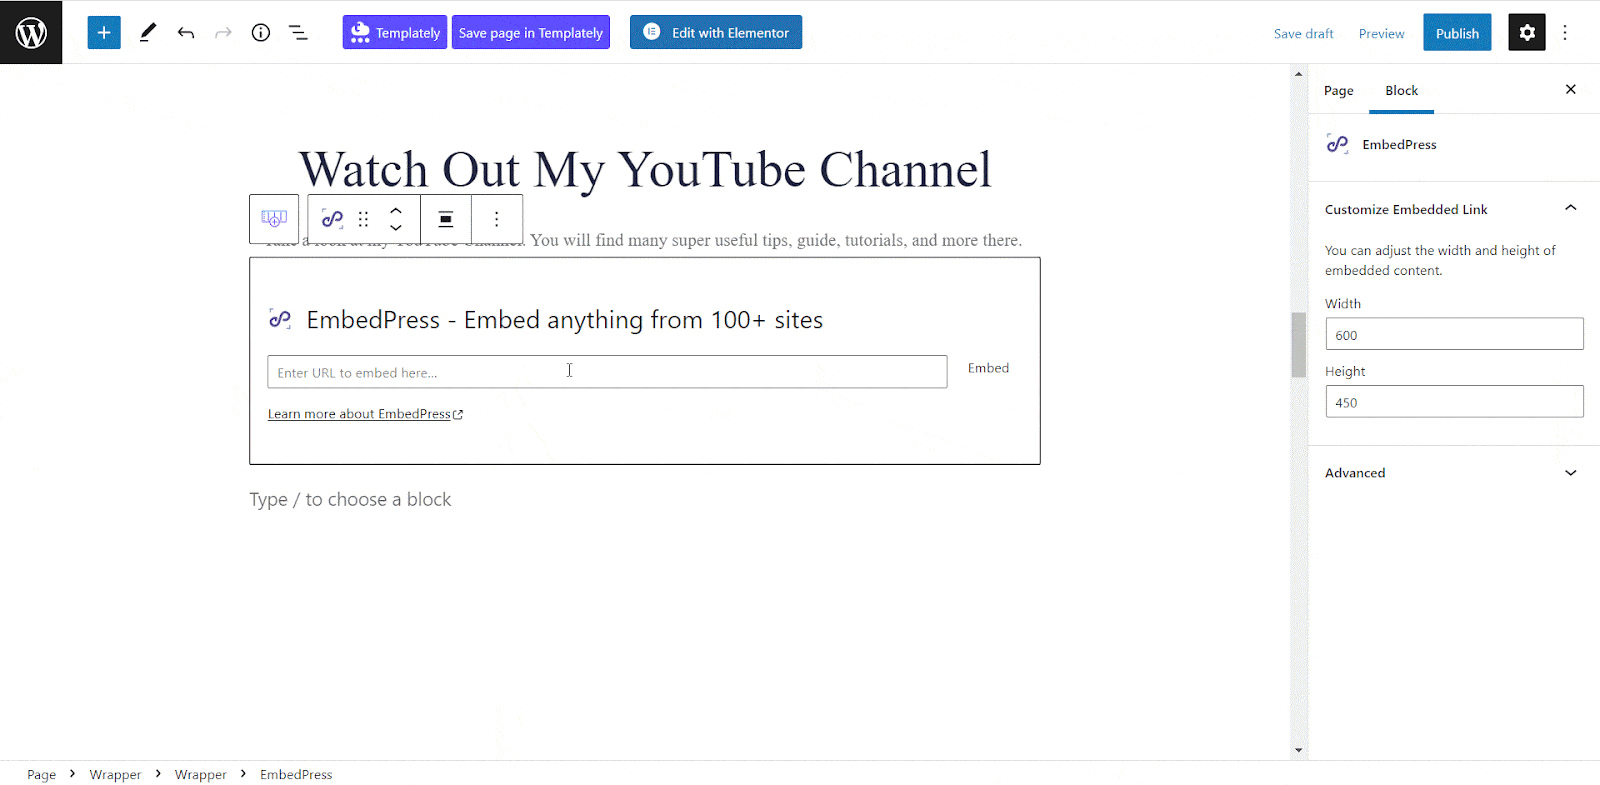Focus the Enter URL to embed field
Screen dimensions: 1600x785
[x=606, y=372]
